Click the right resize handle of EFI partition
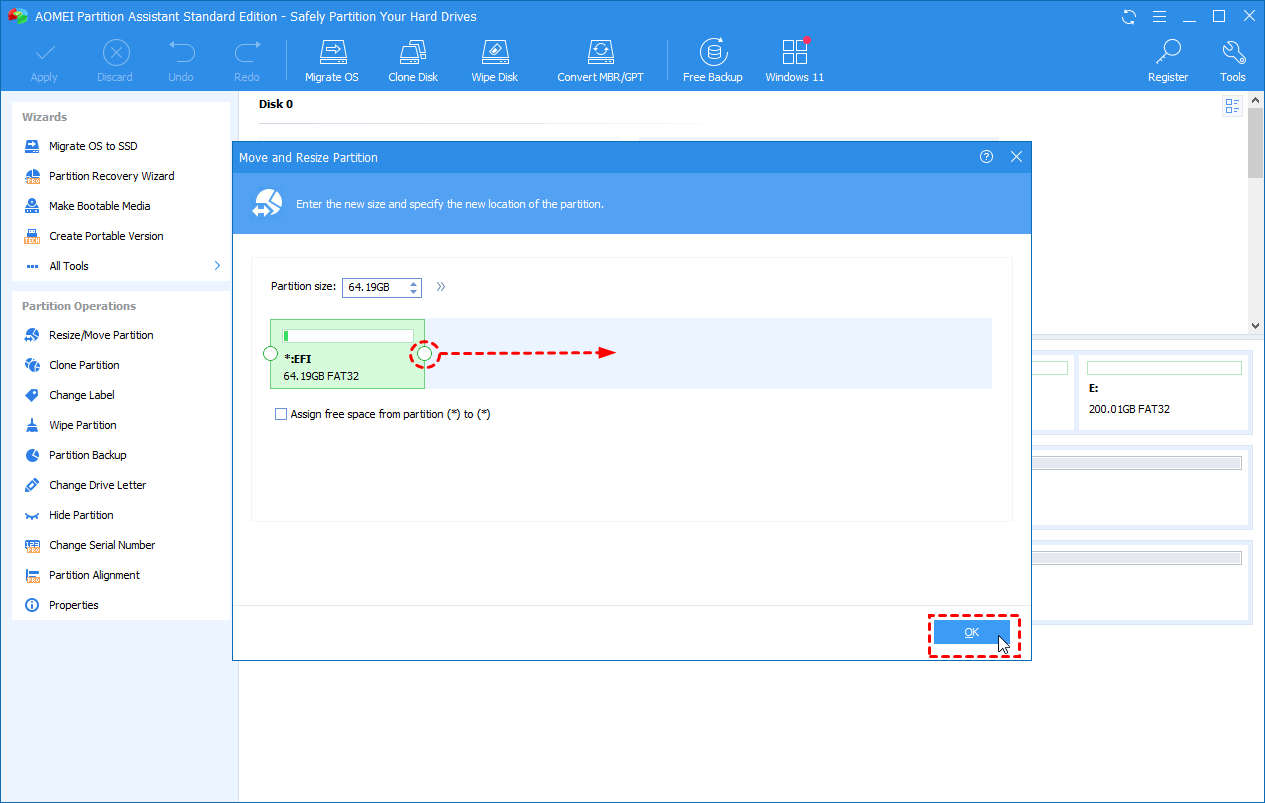 tap(424, 353)
